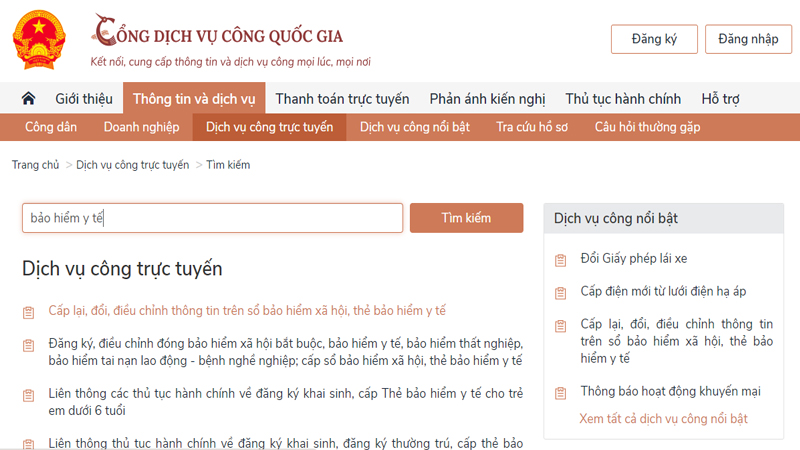Open Xem tất cả dịch vụ công nổi bật

pos(663,419)
